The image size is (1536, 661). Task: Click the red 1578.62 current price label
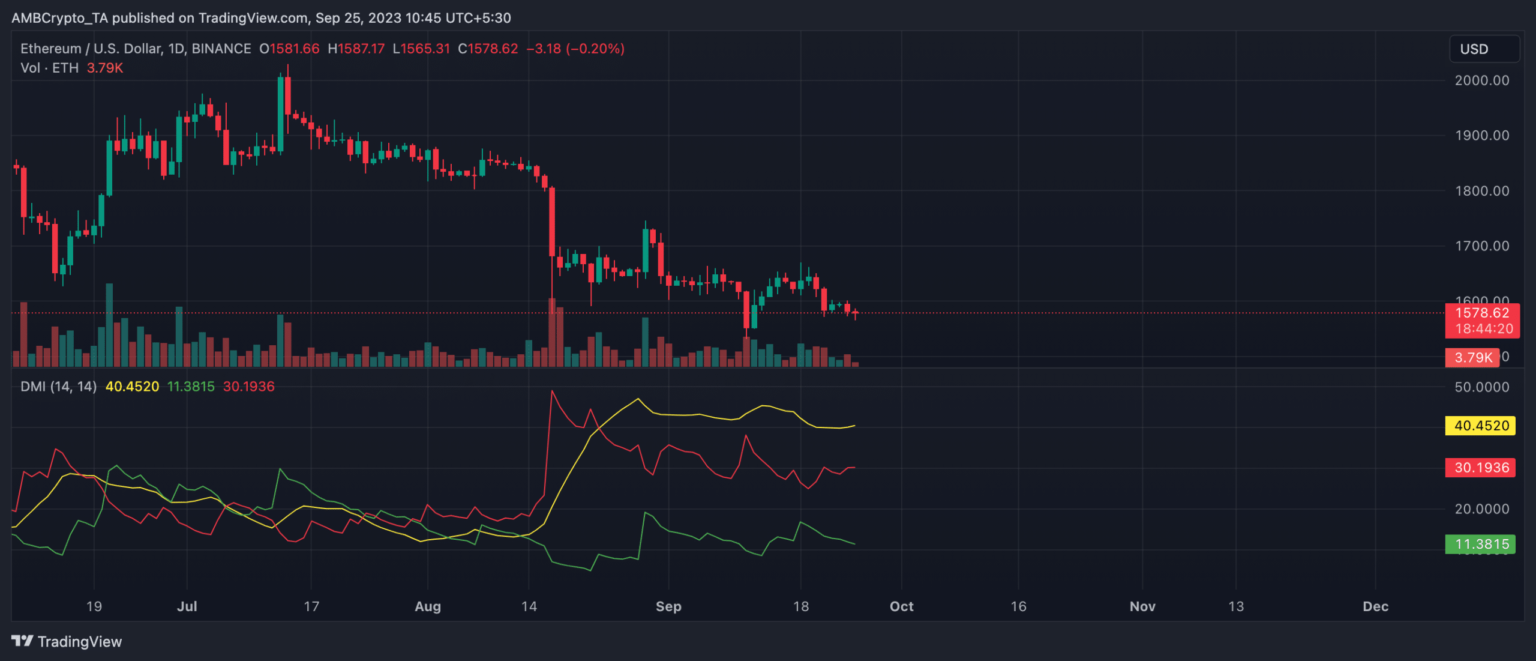coord(1480,313)
